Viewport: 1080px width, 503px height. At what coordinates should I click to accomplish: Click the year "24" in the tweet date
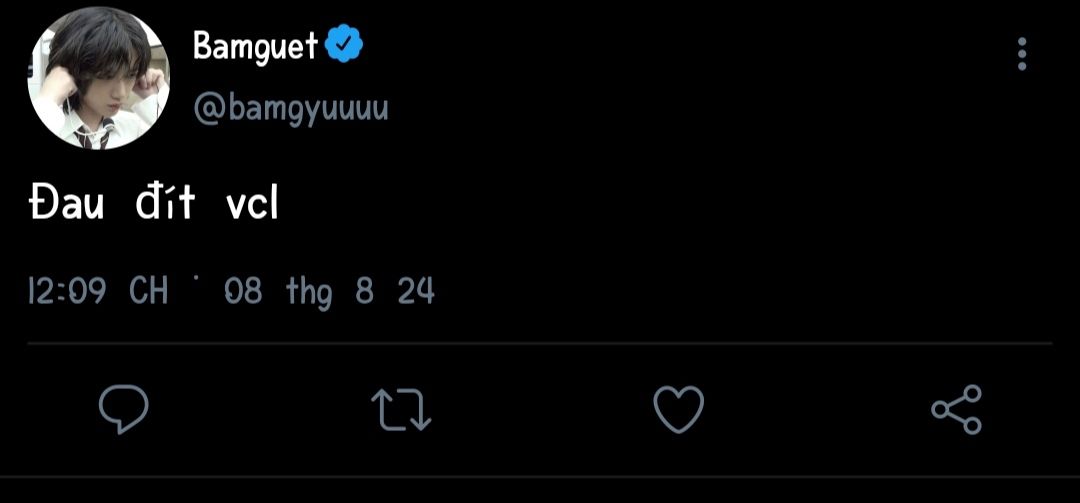[x=415, y=291]
